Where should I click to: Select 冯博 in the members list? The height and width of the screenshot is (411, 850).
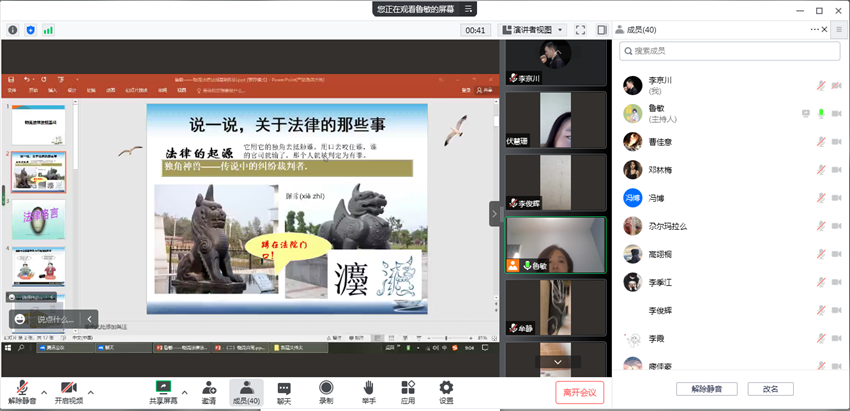click(x=657, y=198)
